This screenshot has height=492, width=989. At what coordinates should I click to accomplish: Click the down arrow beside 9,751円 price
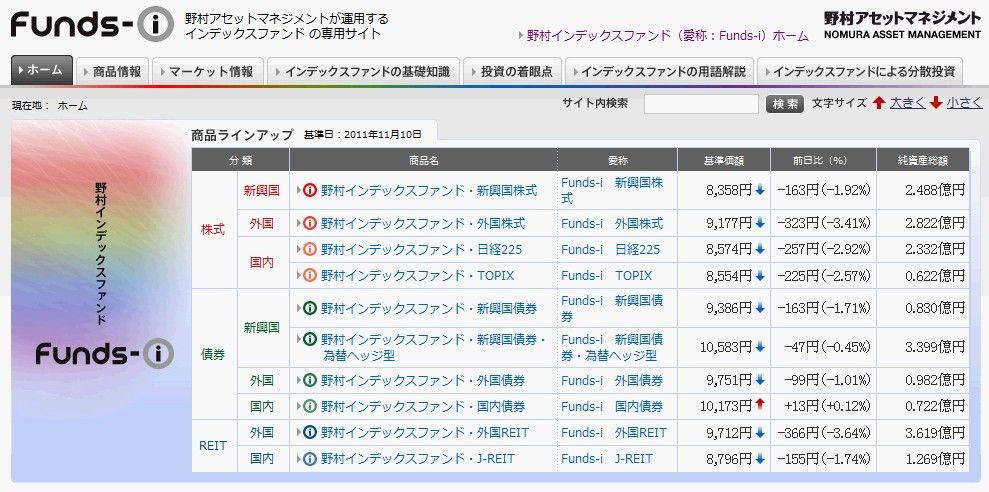[x=760, y=380]
